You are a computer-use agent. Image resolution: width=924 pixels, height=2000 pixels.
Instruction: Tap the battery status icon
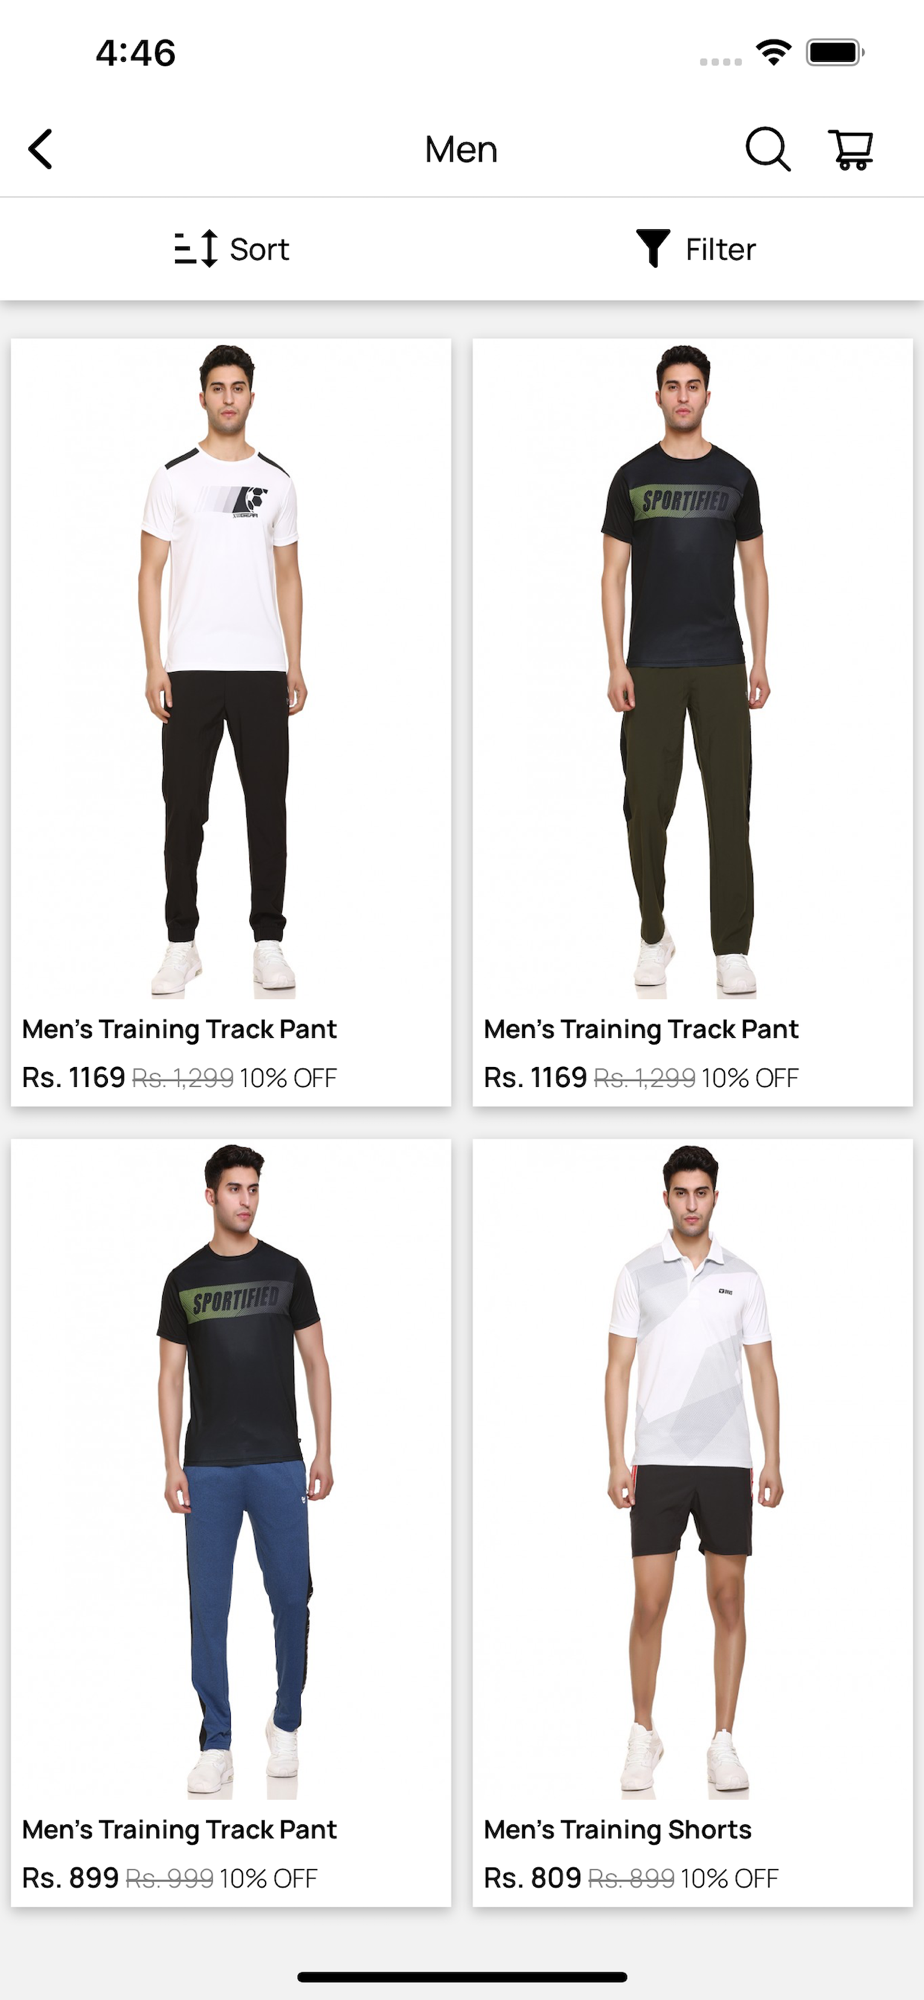pyautogui.click(x=835, y=52)
